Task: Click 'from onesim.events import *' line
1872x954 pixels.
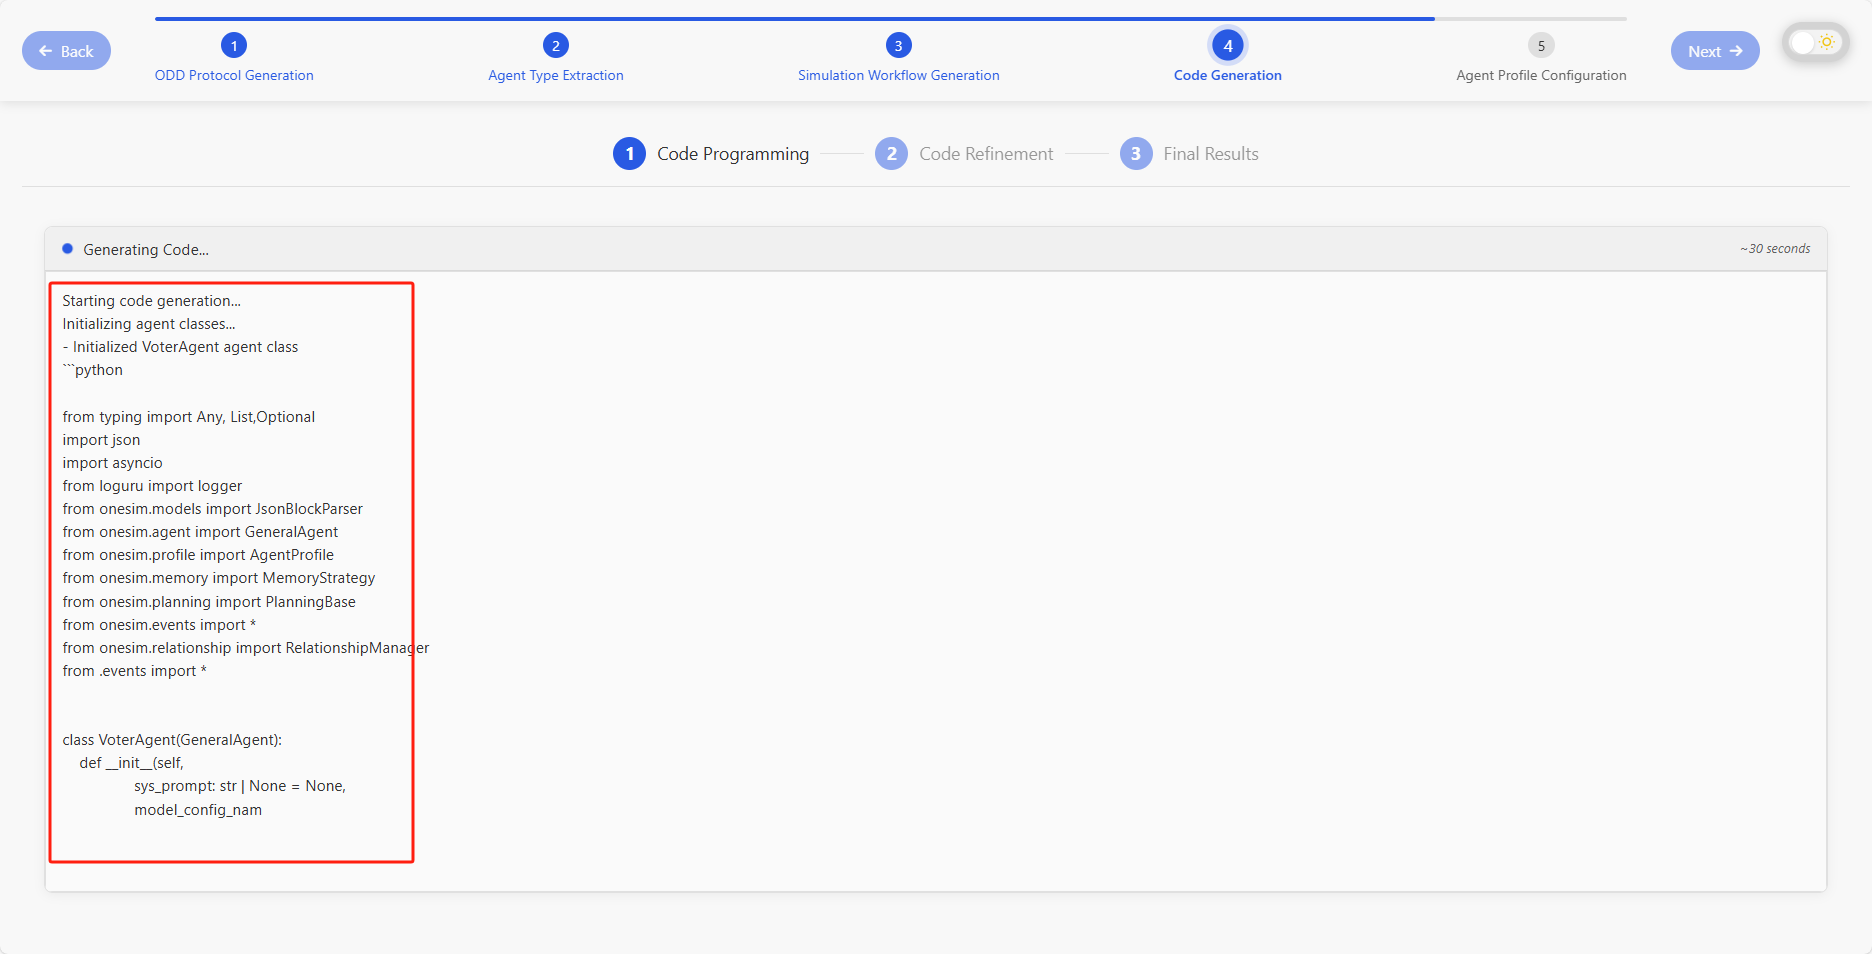Action: point(159,625)
